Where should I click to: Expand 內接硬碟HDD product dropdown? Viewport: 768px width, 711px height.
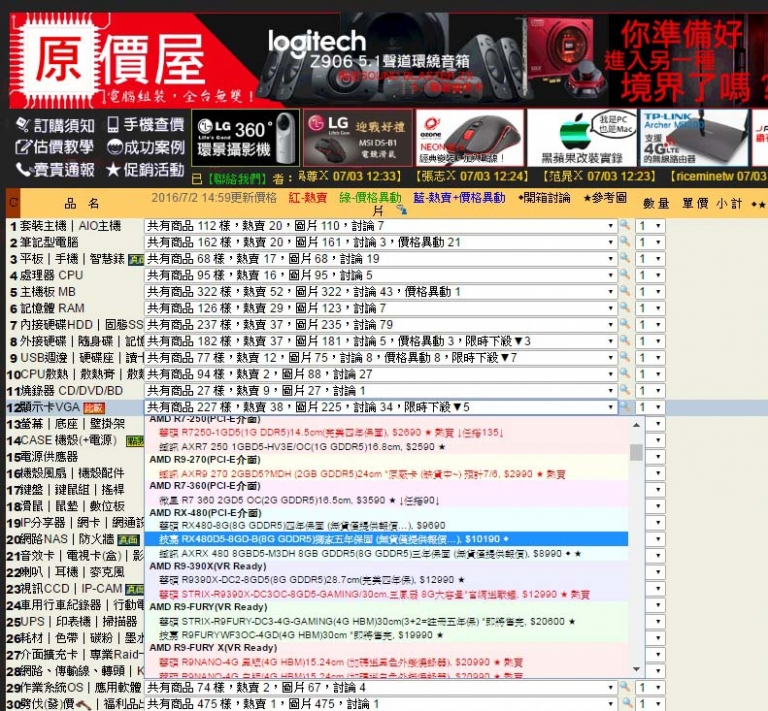click(381, 325)
